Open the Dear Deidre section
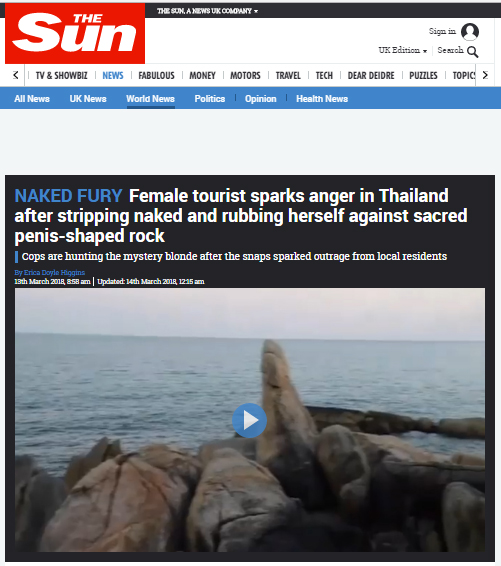501x566 pixels. [x=371, y=75]
